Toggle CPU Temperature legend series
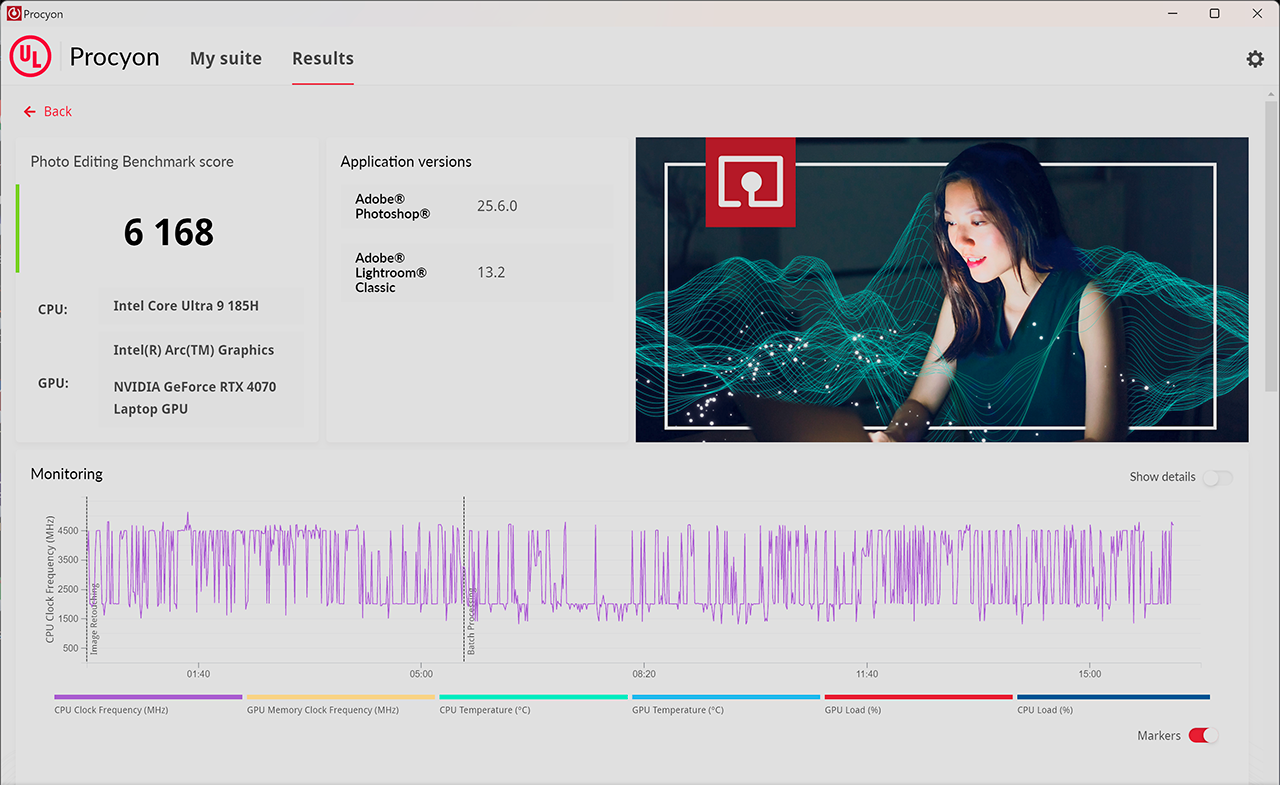 [533, 703]
